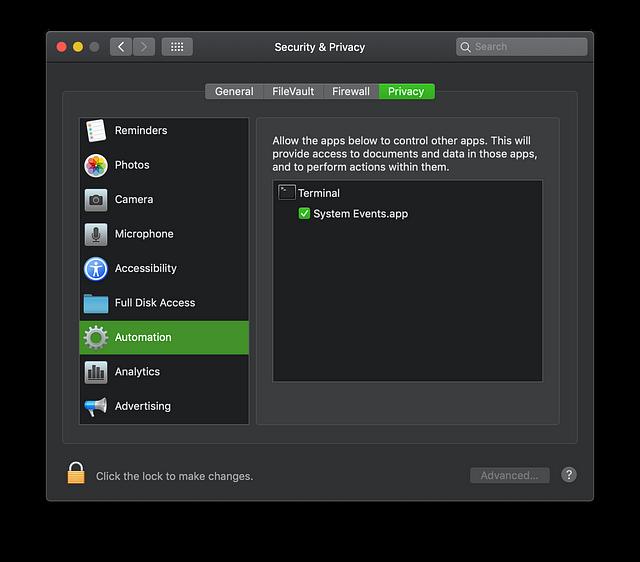Select the Accessibility label in sidebar
The image size is (640, 562).
coord(146,268)
